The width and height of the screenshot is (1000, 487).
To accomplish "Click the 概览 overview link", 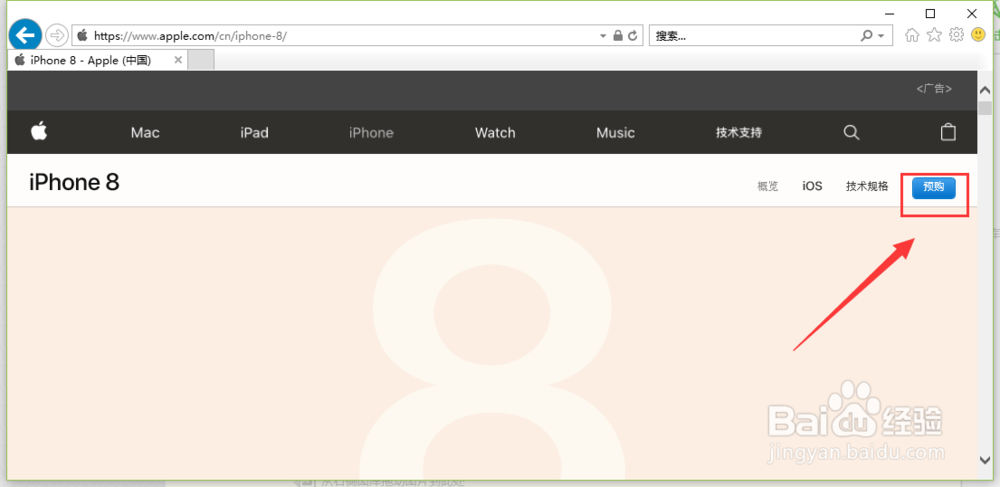I will tap(768, 187).
